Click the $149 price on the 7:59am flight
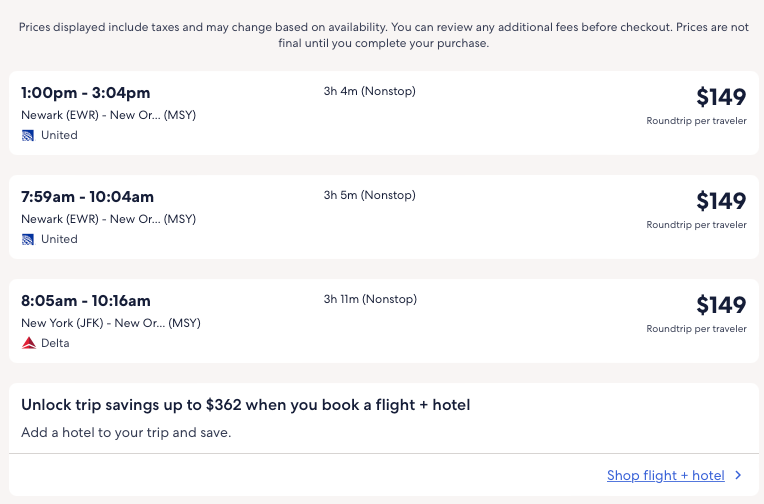This screenshot has width=764, height=504. click(721, 201)
